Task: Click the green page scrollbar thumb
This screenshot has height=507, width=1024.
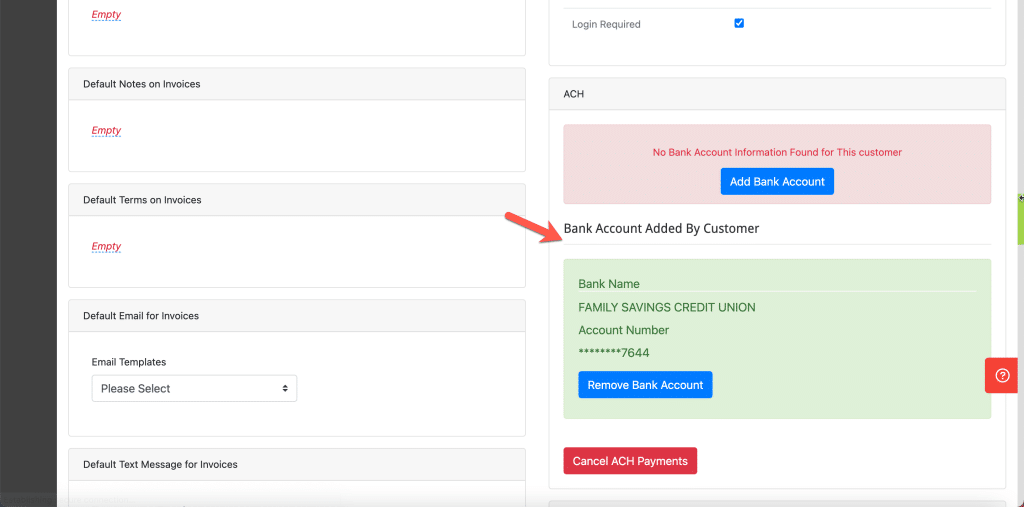Action: (1021, 219)
